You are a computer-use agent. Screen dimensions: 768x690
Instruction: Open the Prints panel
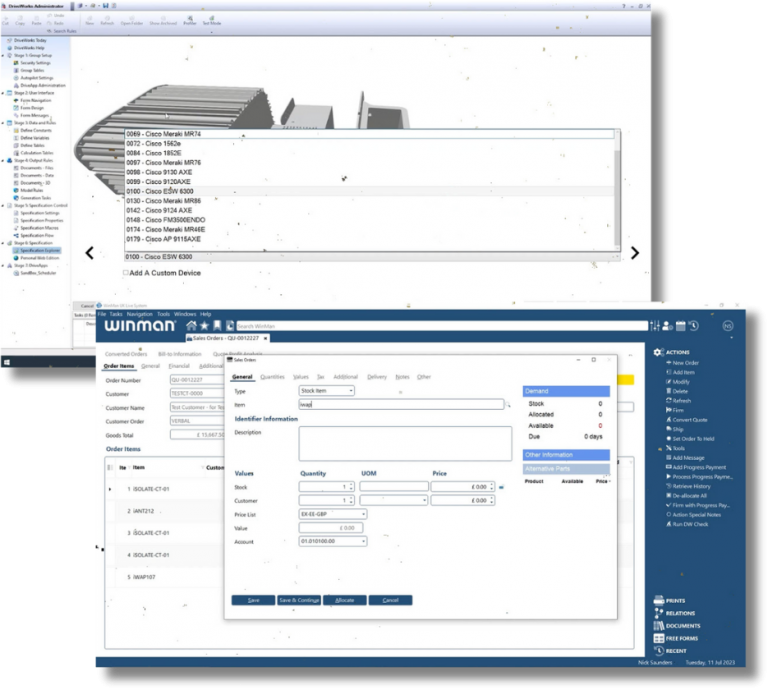tap(670, 600)
